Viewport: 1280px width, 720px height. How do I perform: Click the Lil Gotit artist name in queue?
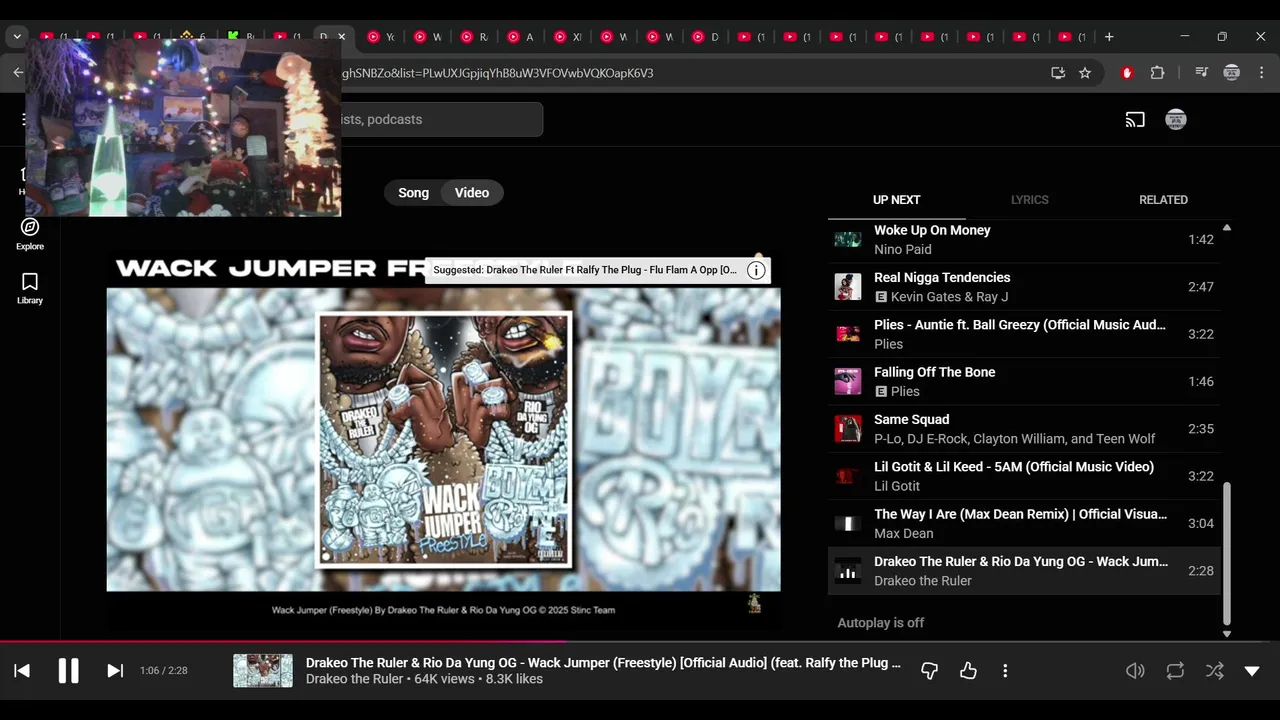pyautogui.click(x=897, y=486)
